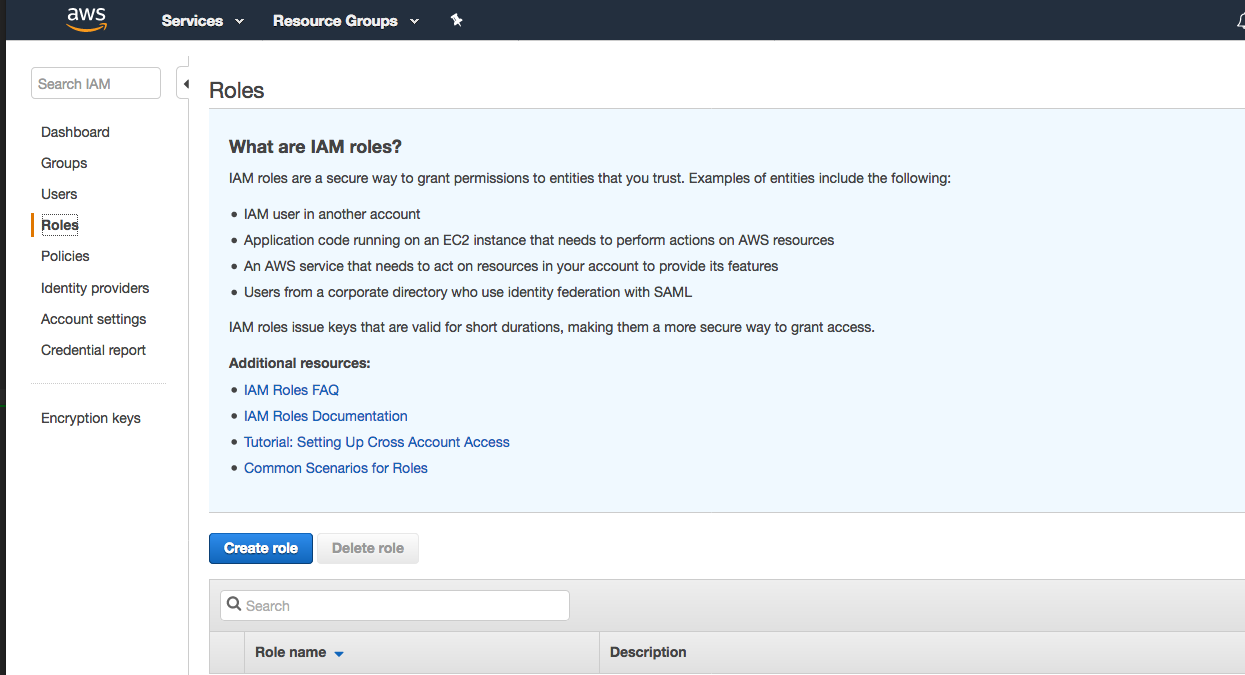The image size is (1245, 675).
Task: Open Tutorial: Setting Up Cross Account Access
Action: (x=376, y=442)
